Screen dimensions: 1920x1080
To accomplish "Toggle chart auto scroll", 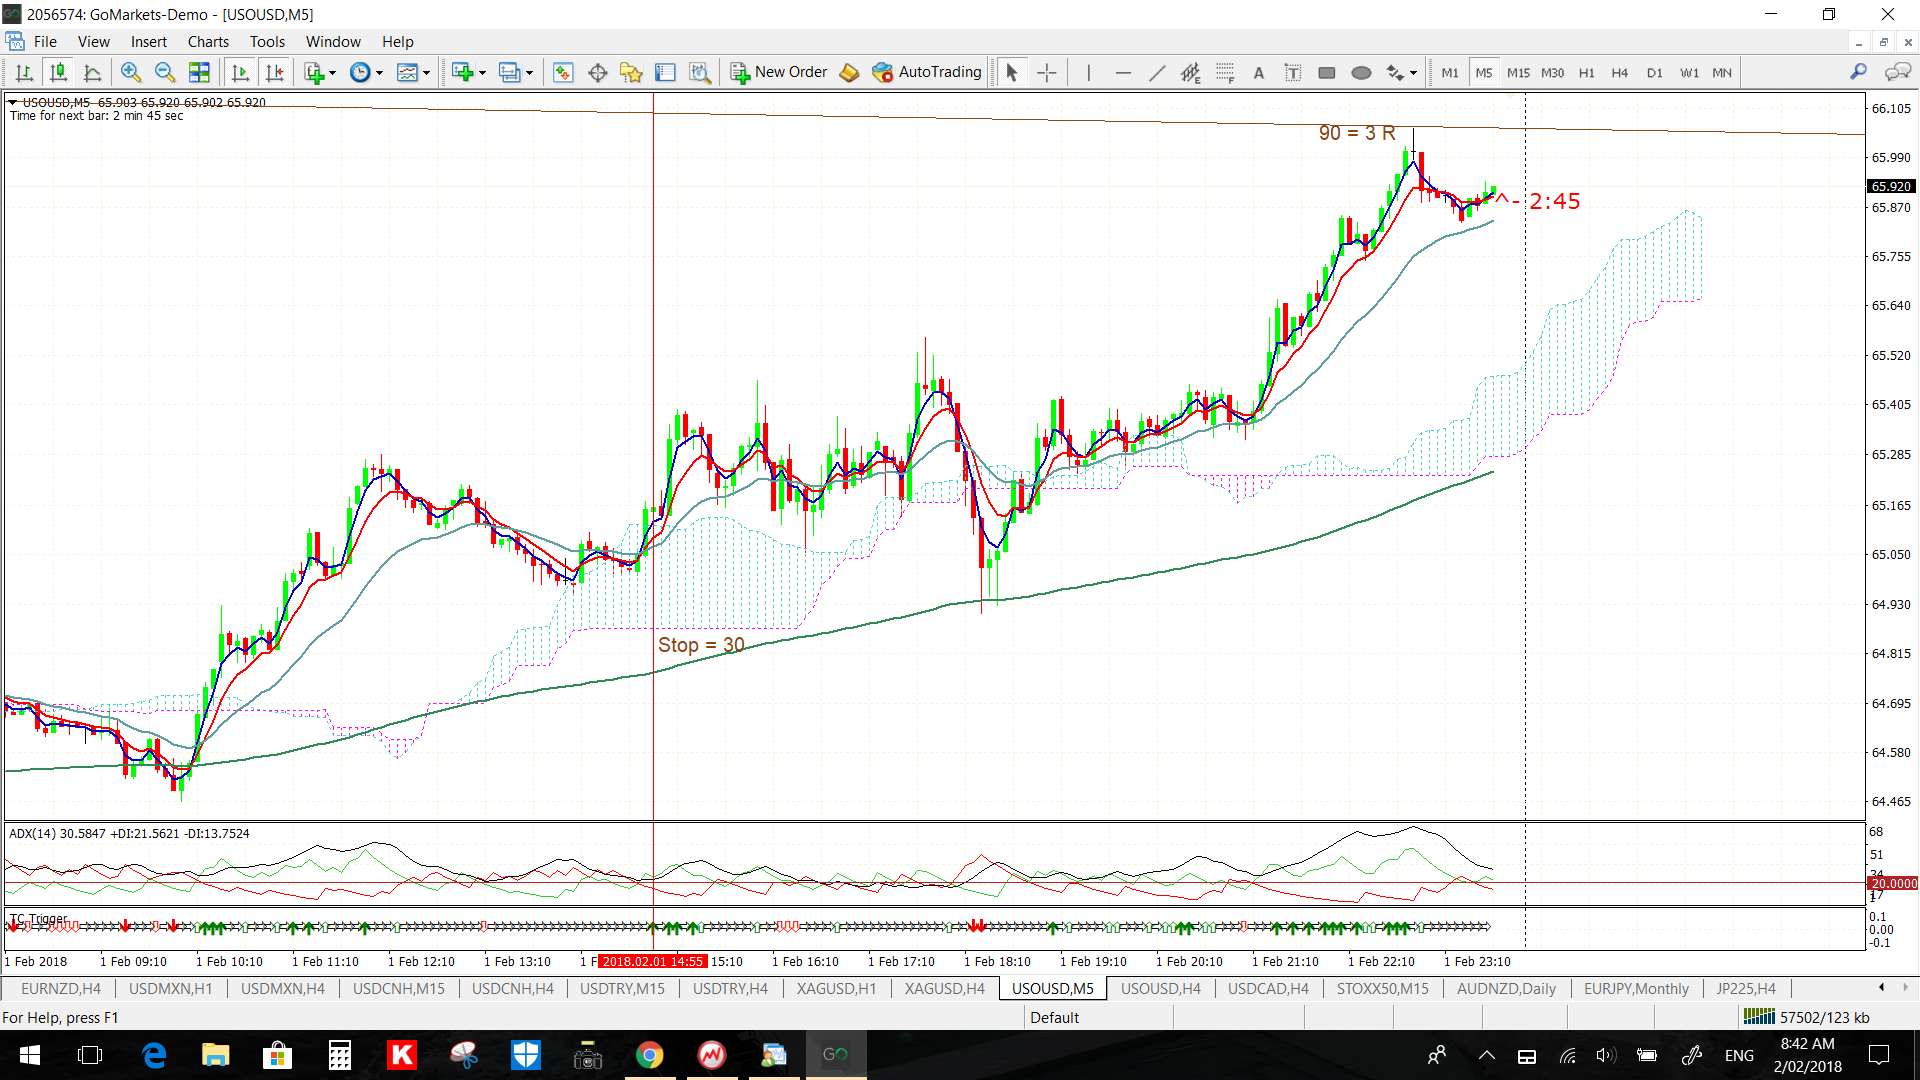I will pos(240,72).
